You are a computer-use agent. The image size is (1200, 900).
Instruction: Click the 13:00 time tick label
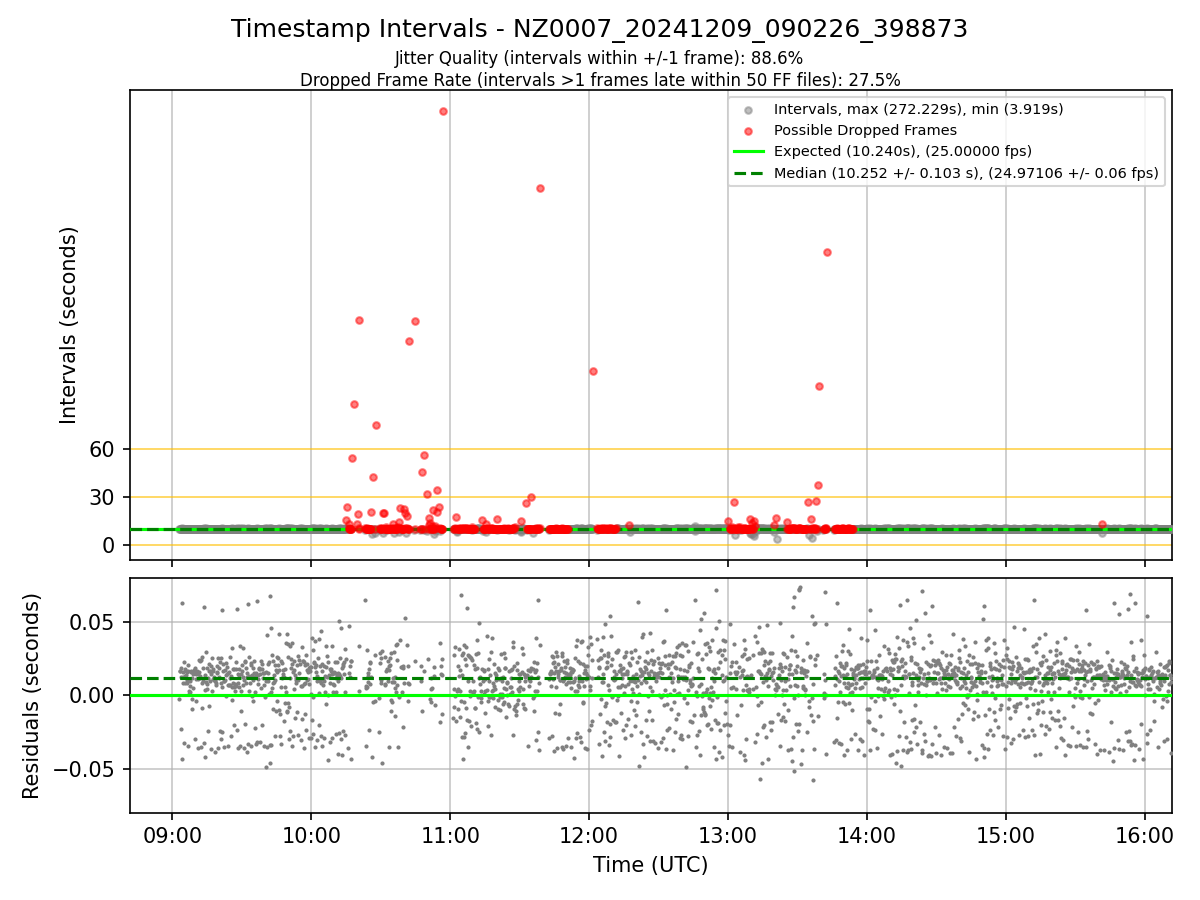click(728, 834)
